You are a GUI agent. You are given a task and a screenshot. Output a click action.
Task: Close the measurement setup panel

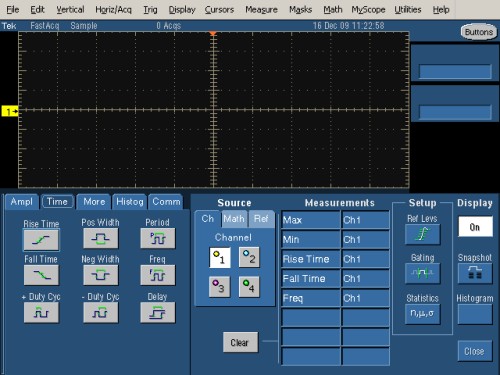(x=475, y=351)
